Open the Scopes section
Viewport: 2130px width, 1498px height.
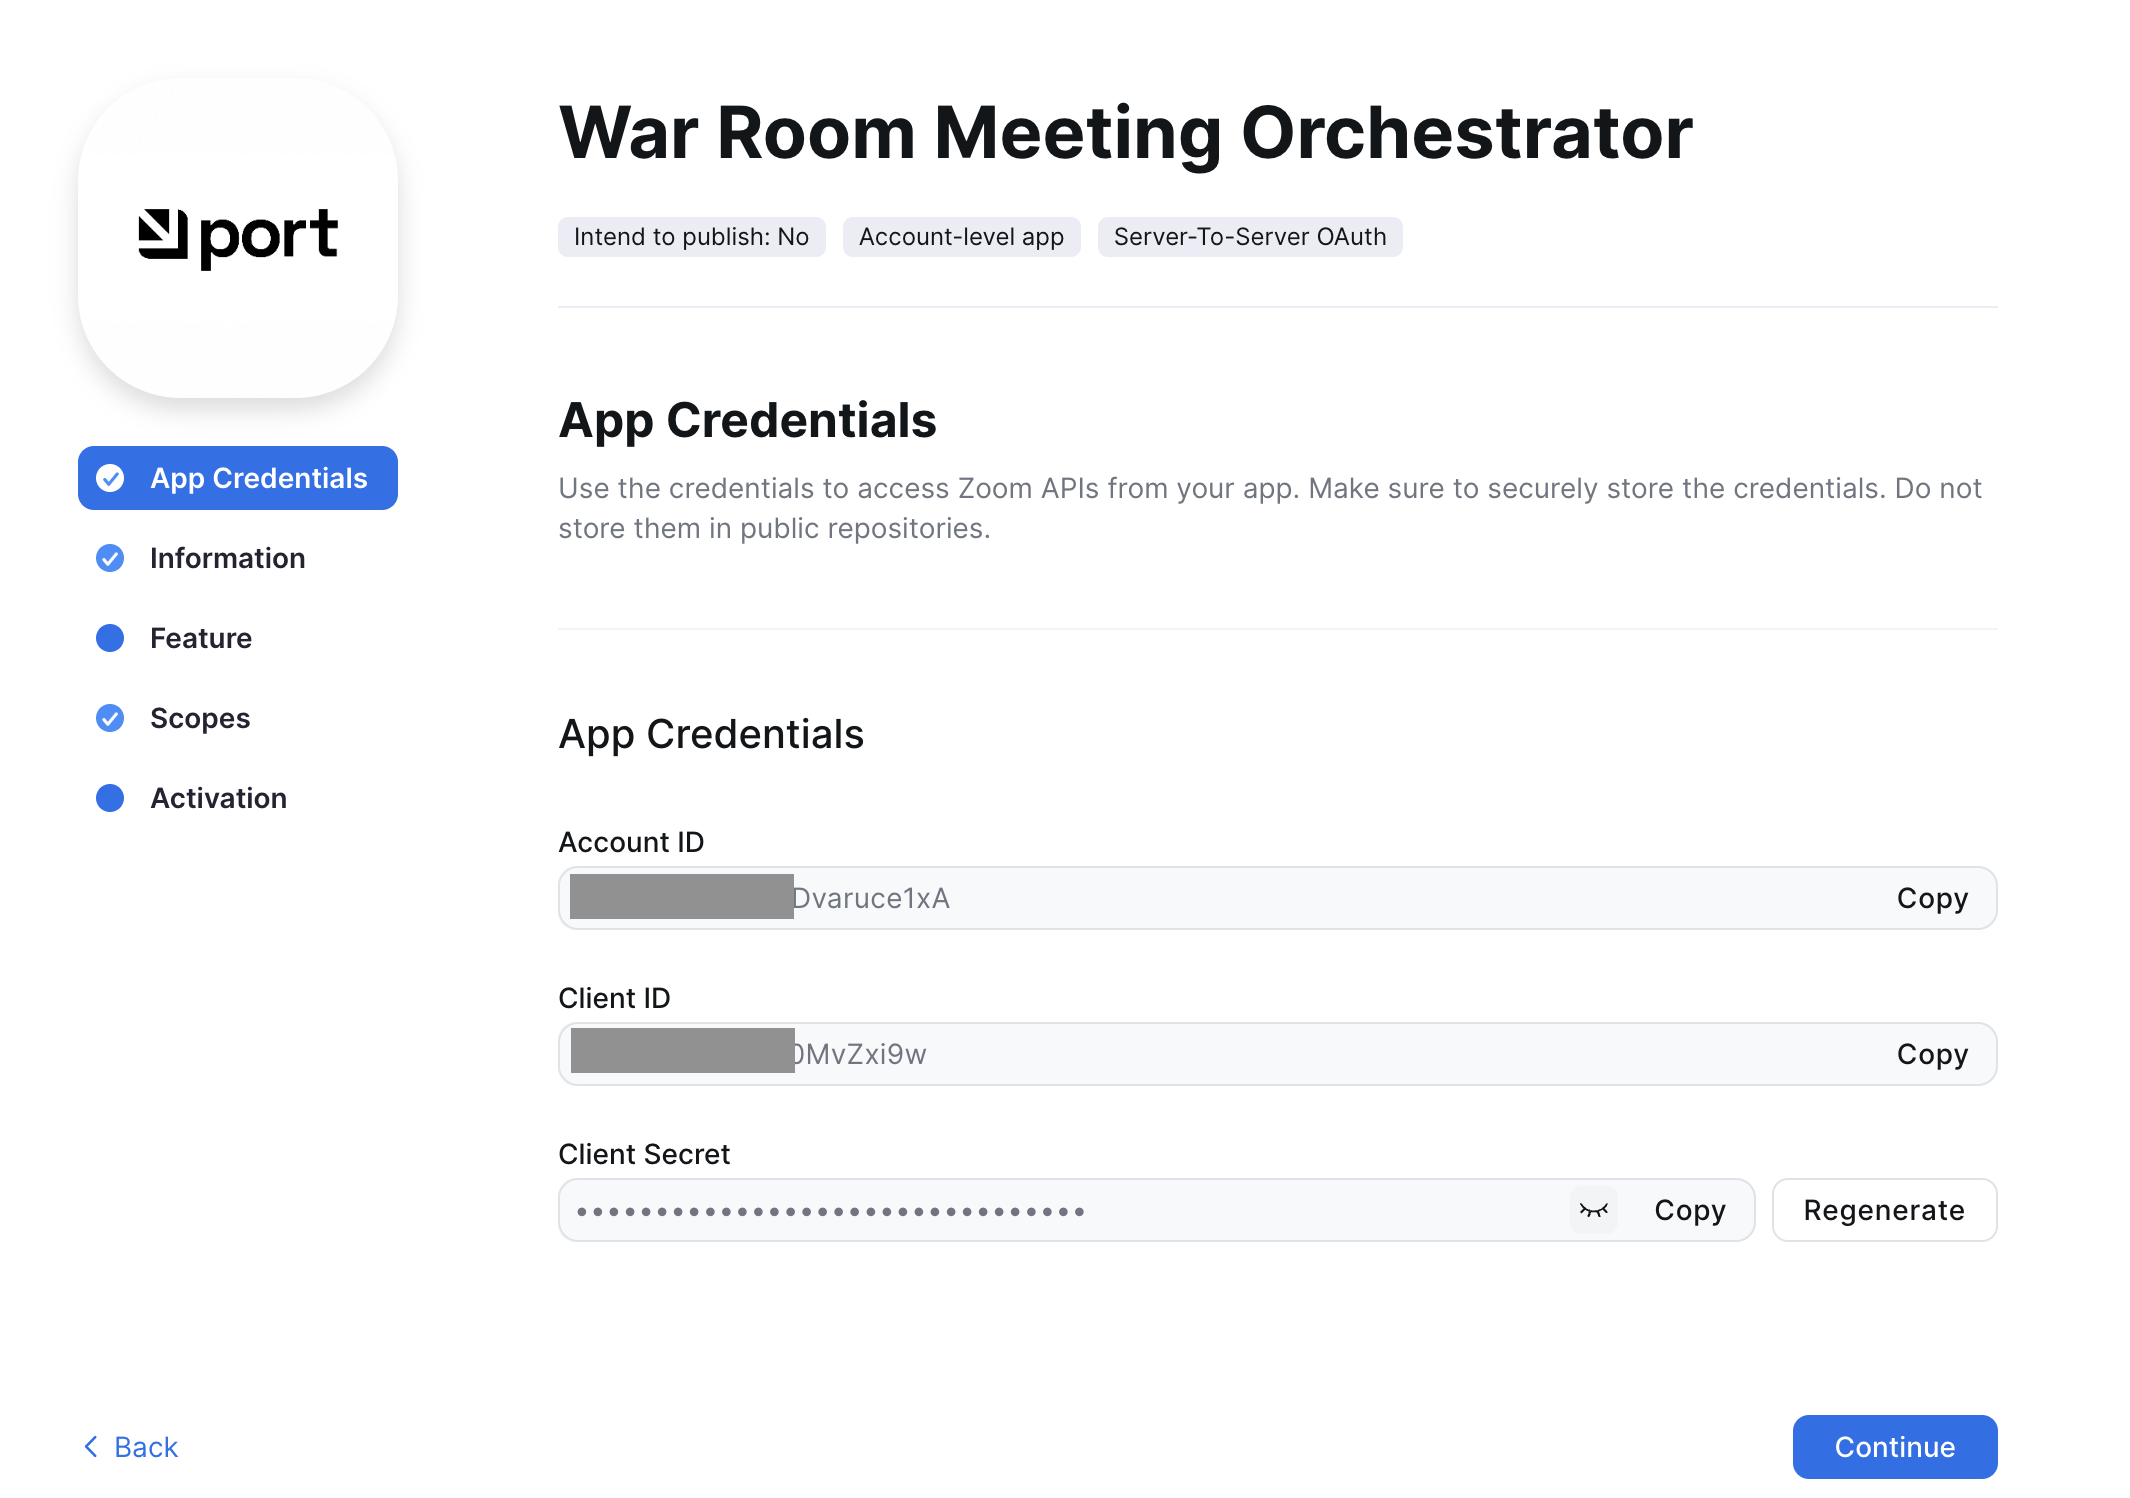pyautogui.click(x=200, y=718)
